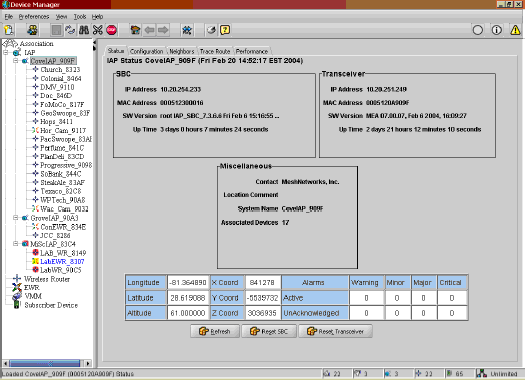The height and width of the screenshot is (380, 525).
Task: Click the tree scrollbar right arrow
Action: click(x=88, y=363)
